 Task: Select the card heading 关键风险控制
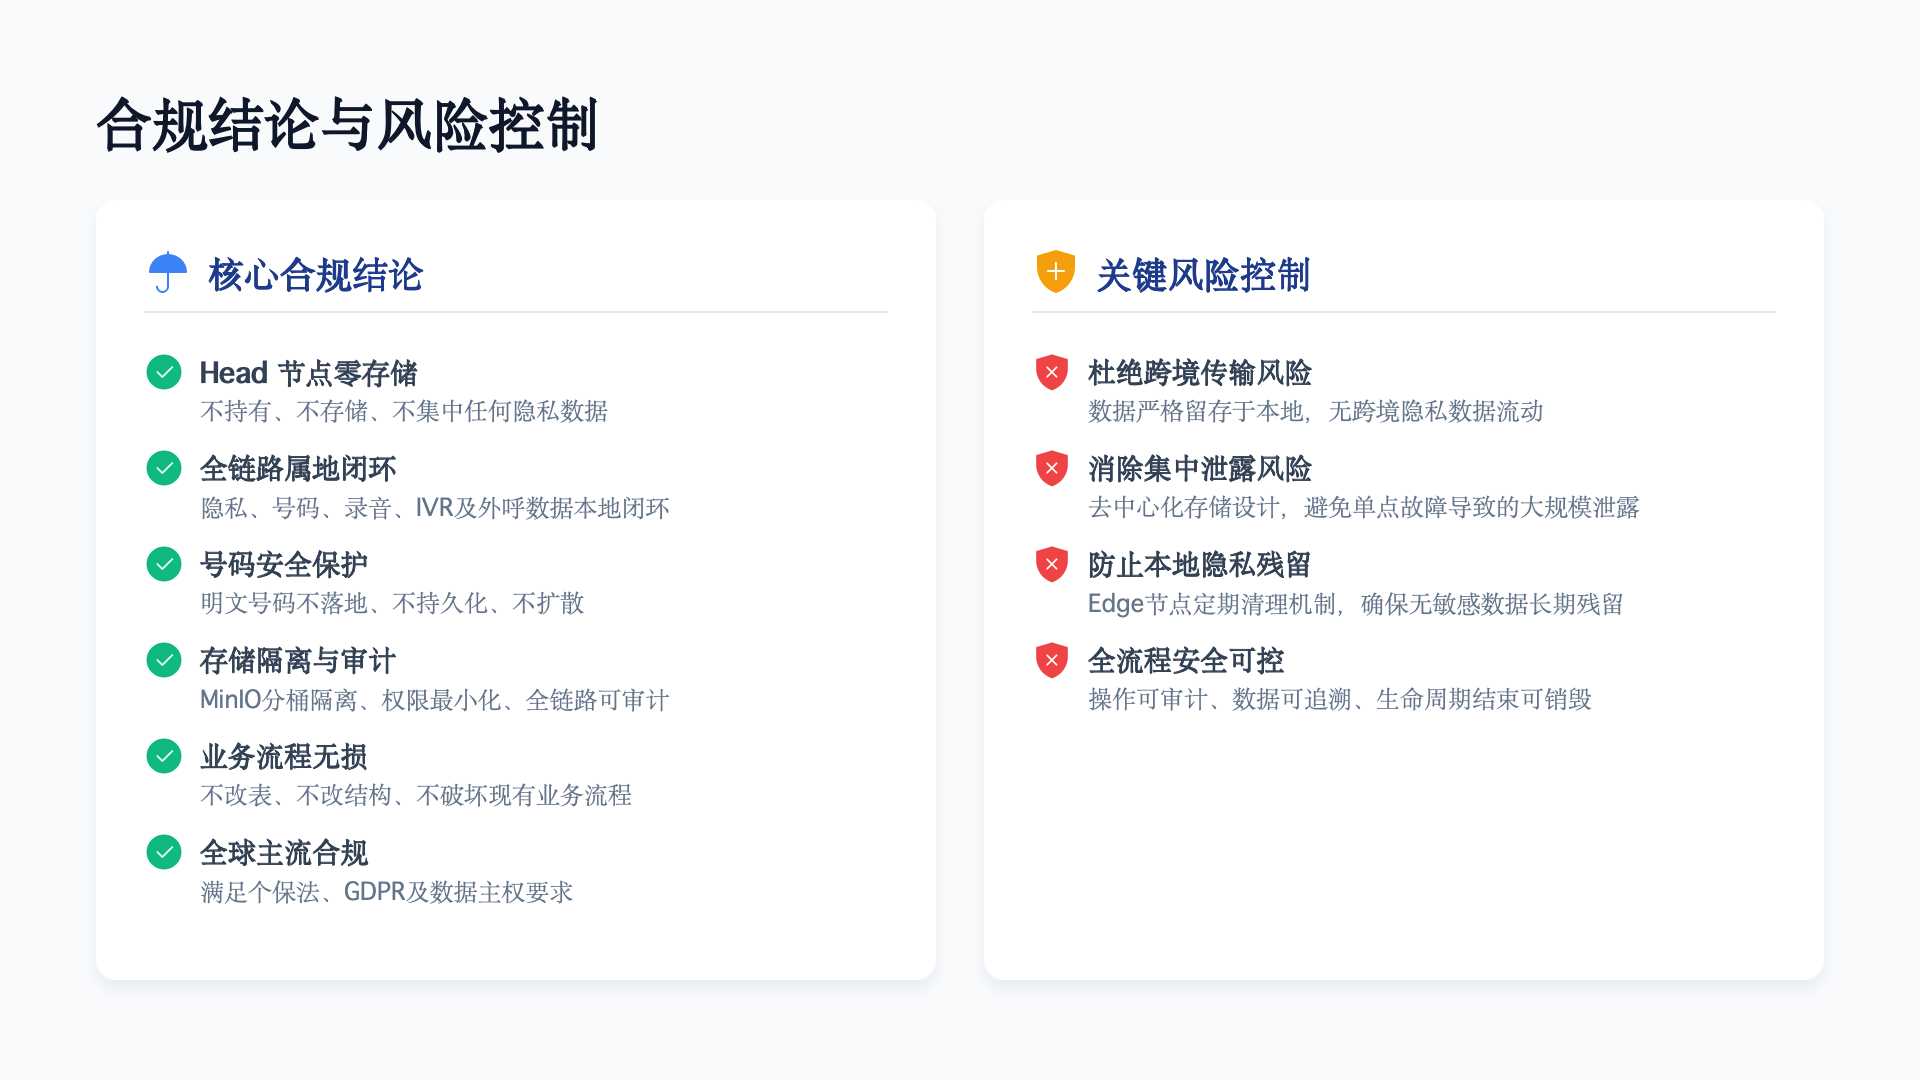coord(1203,275)
